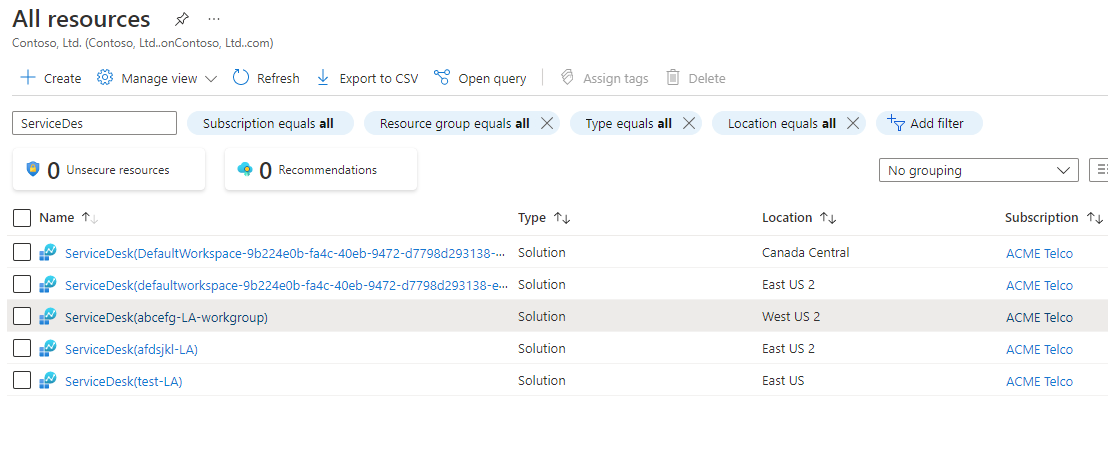This screenshot has width=1108, height=458.
Task: Open Type equals all filter
Action: (628, 123)
